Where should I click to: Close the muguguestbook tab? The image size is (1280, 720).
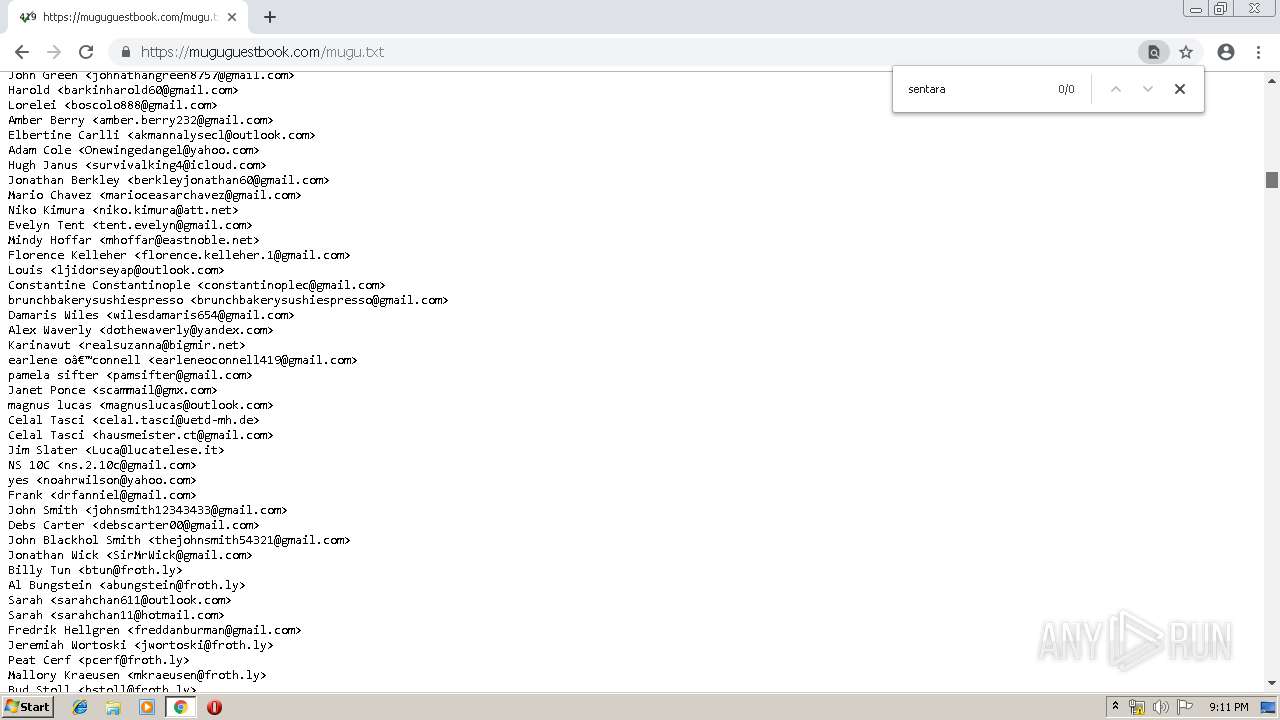(232, 17)
